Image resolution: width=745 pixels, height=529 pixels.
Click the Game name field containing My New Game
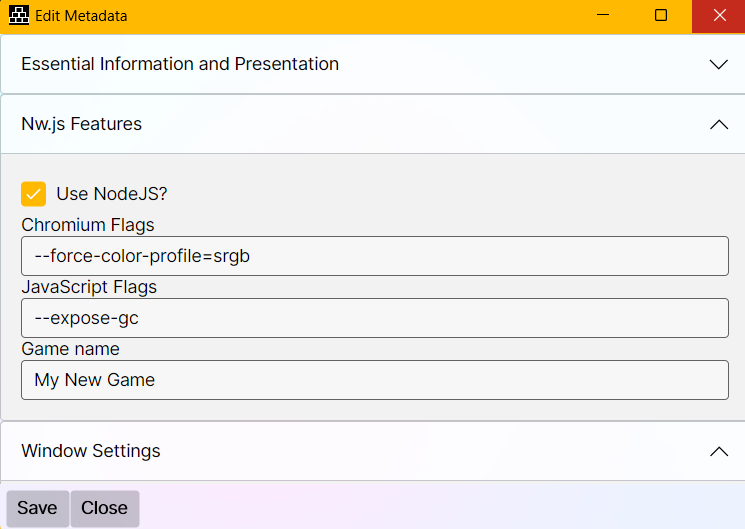pyautogui.click(x=374, y=380)
